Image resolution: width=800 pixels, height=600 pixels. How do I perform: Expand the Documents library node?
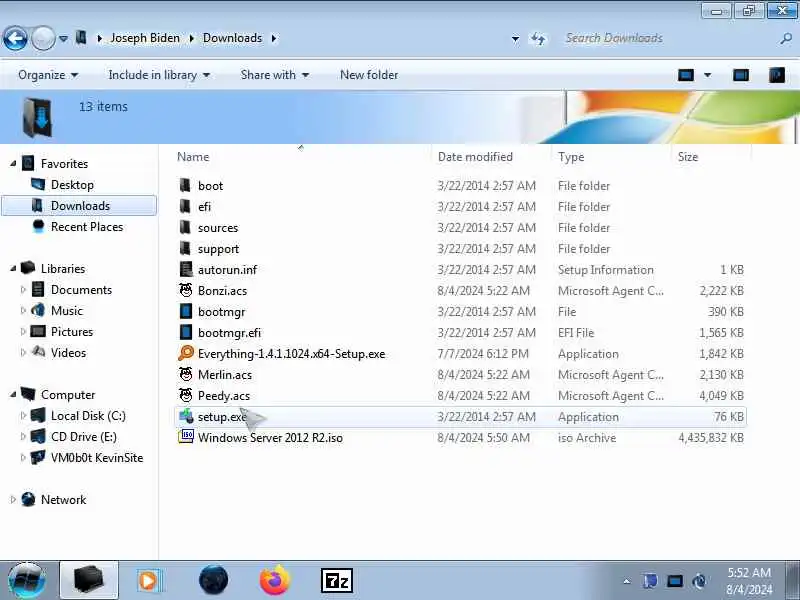pos(23,290)
